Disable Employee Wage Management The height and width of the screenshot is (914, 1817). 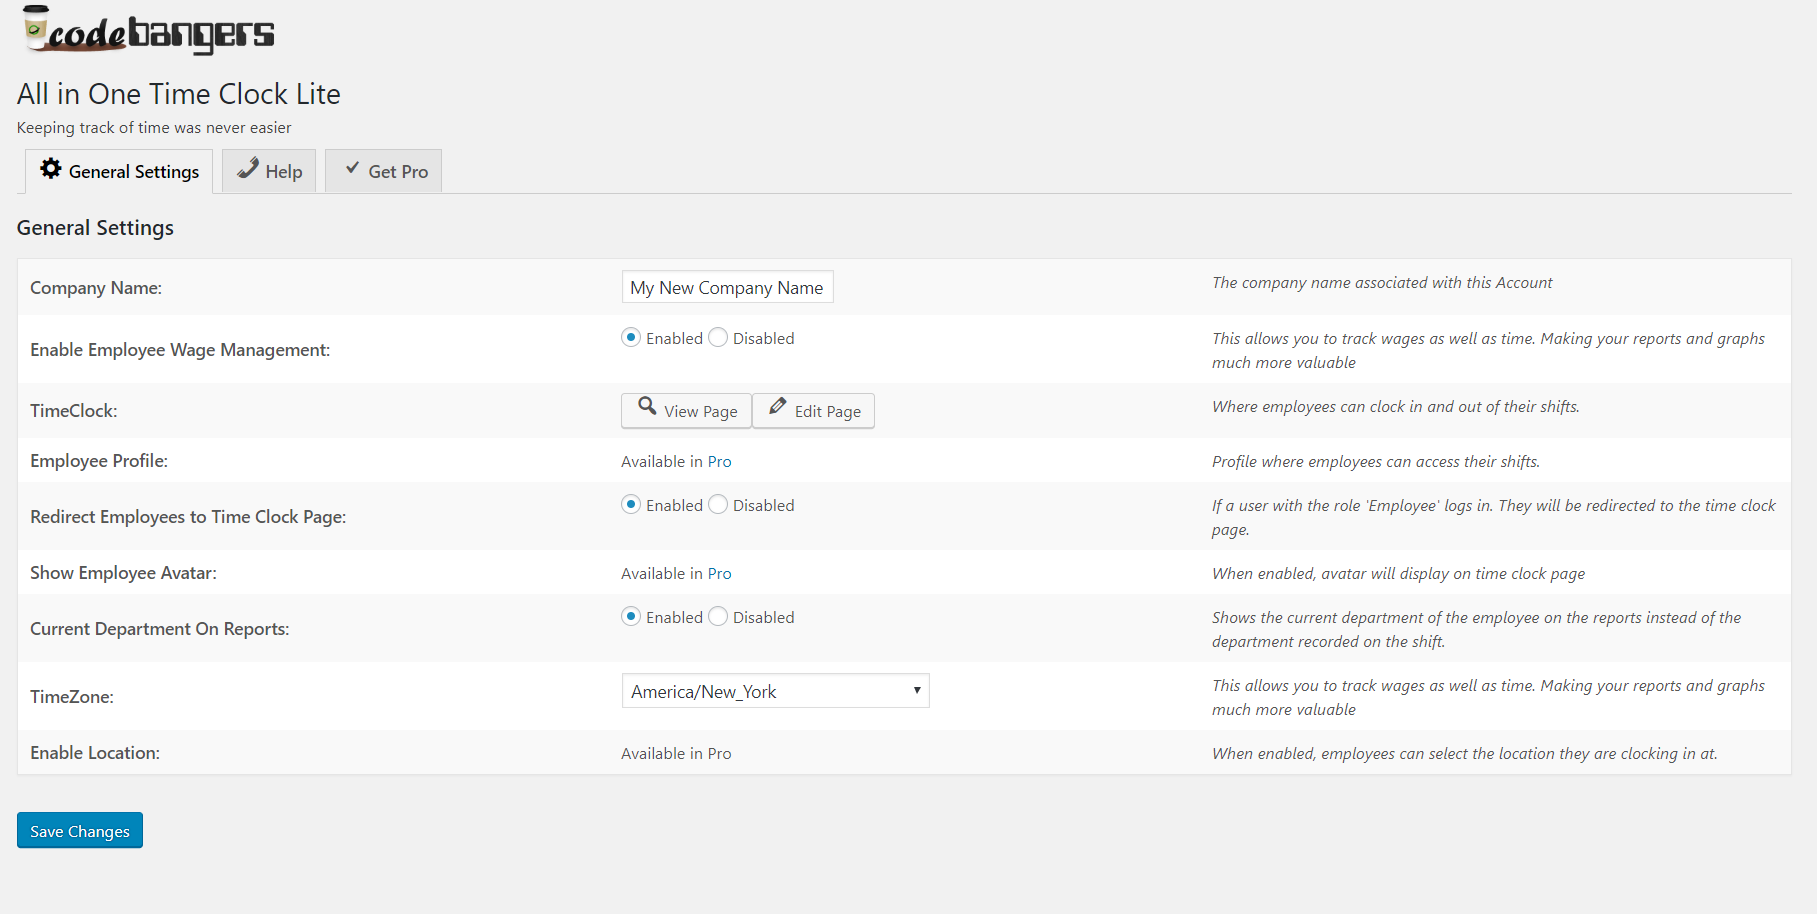click(x=717, y=337)
